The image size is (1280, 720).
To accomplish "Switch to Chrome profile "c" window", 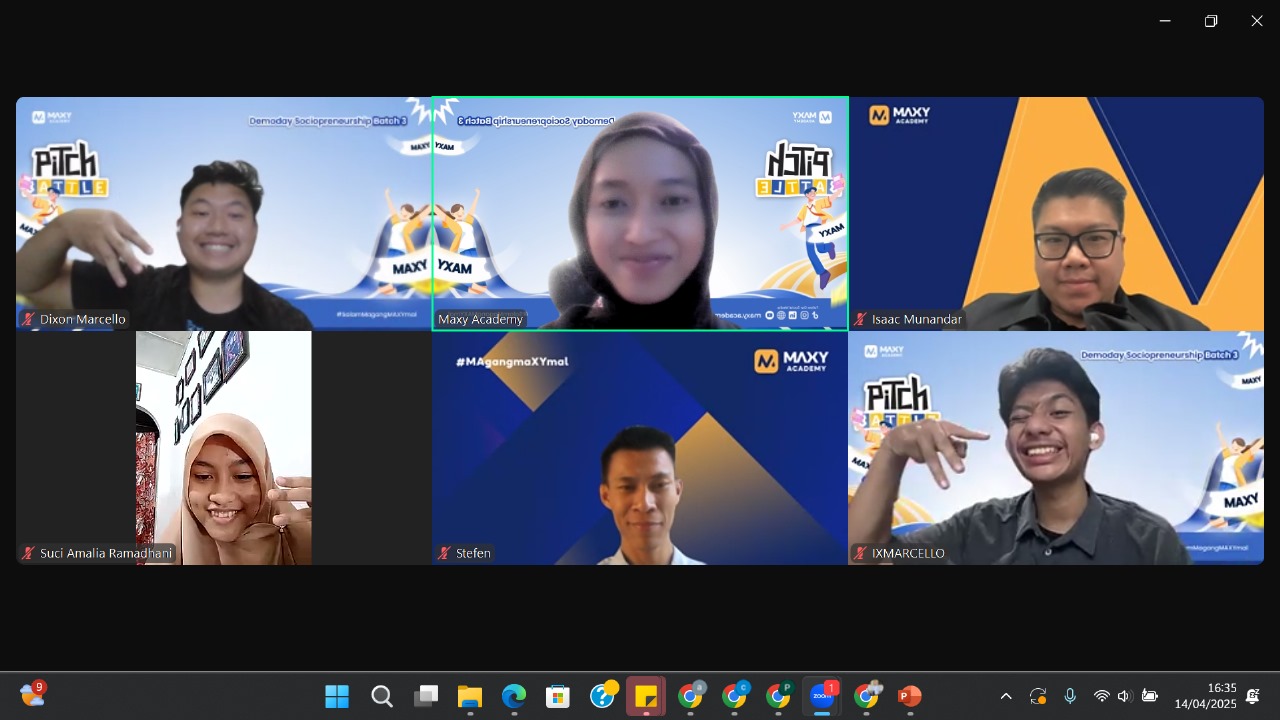I will [x=735, y=695].
